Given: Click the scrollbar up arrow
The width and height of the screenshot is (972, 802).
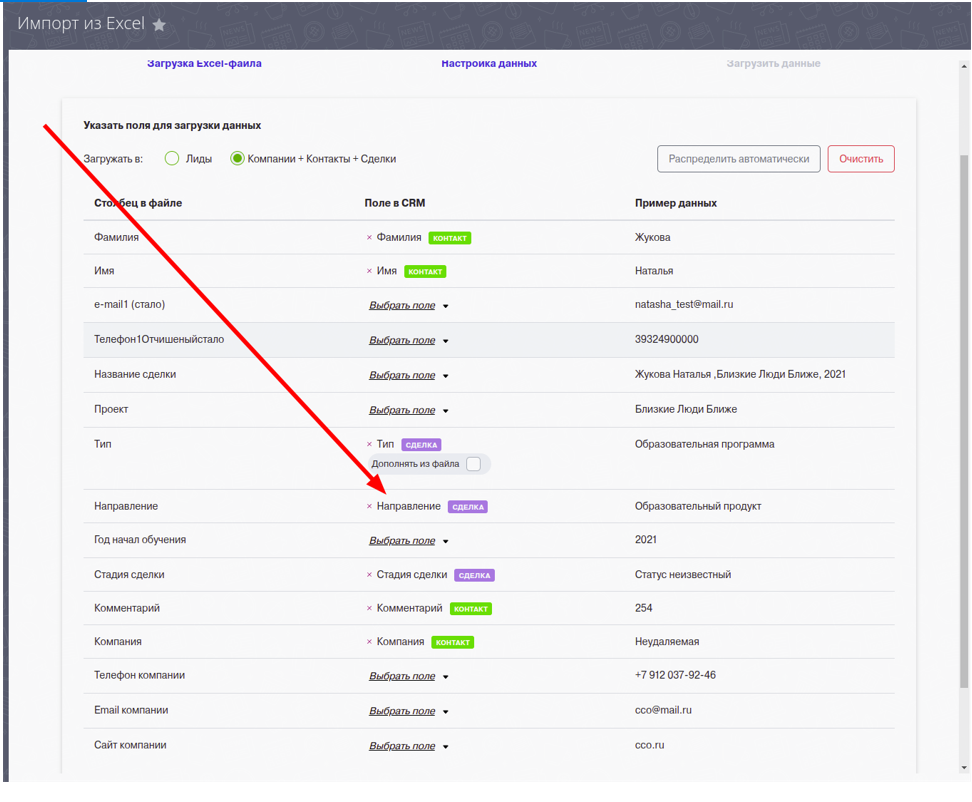Looking at the screenshot, I should tap(964, 66).
